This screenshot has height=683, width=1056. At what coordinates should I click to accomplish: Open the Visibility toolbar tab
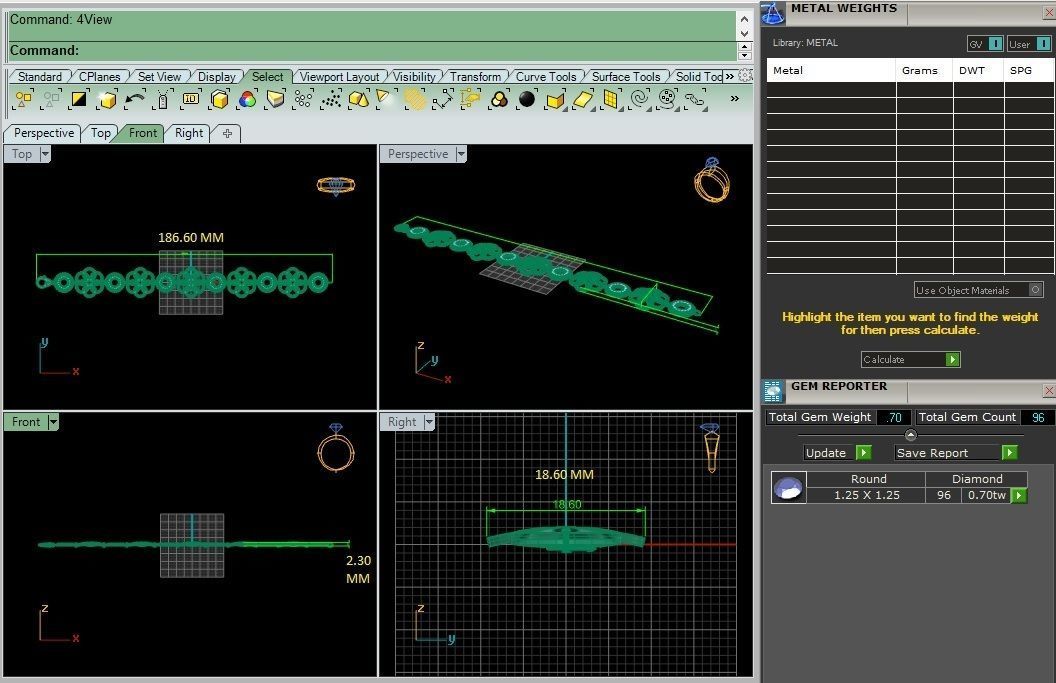414,77
